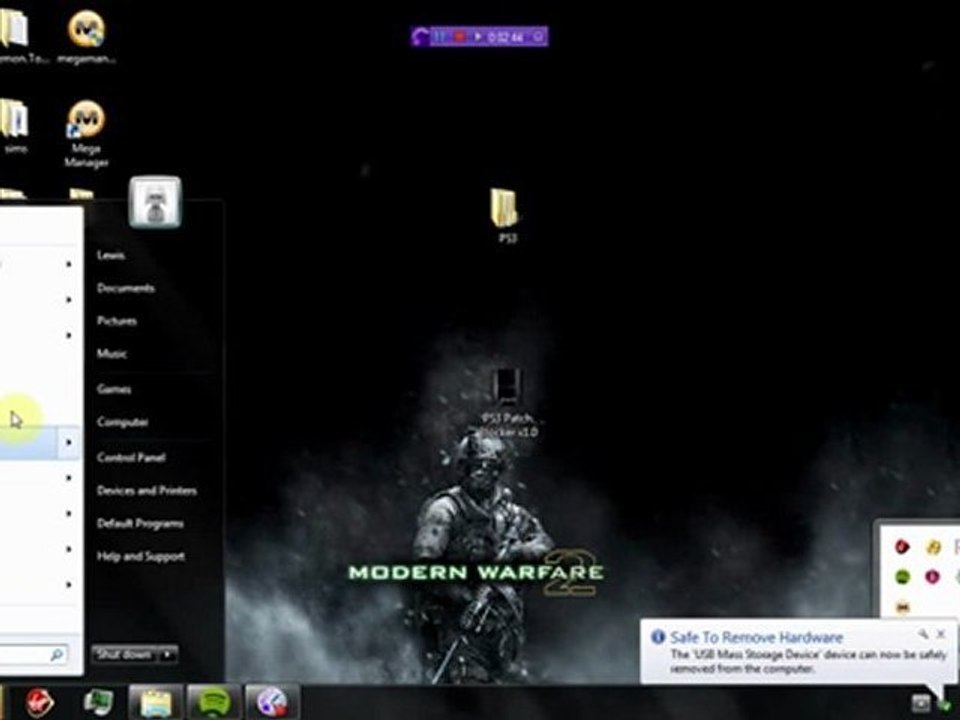Image resolution: width=960 pixels, height=720 pixels.
Task: Expand the arrow next to Shut down
Action: pyautogui.click(x=168, y=654)
